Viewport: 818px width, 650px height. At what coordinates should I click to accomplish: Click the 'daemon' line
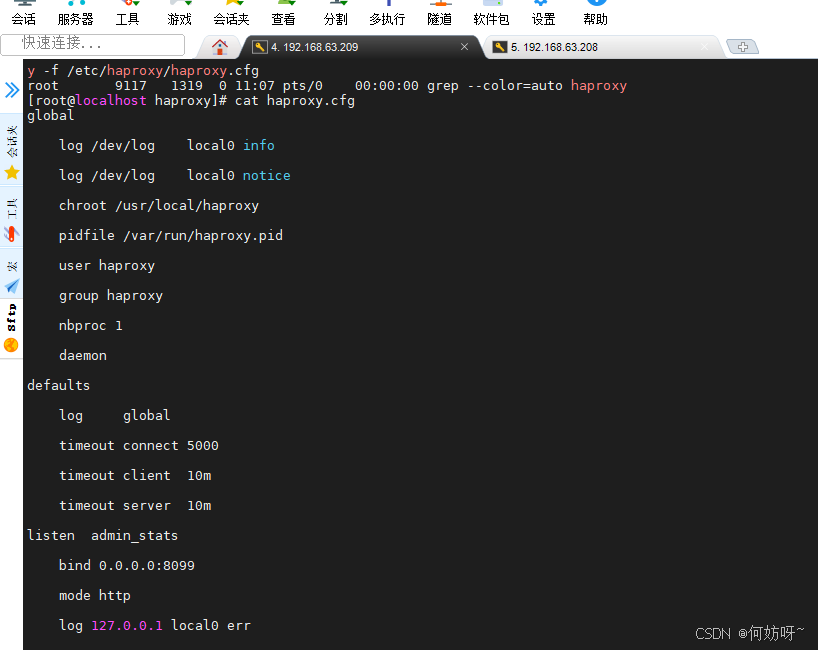pos(82,355)
